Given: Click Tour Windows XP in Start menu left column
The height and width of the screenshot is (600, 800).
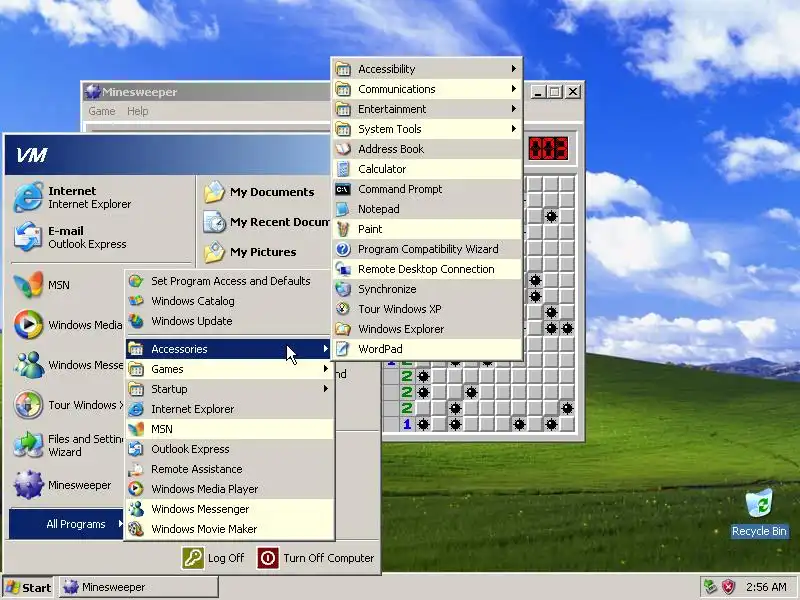Looking at the screenshot, I should click(x=68, y=405).
